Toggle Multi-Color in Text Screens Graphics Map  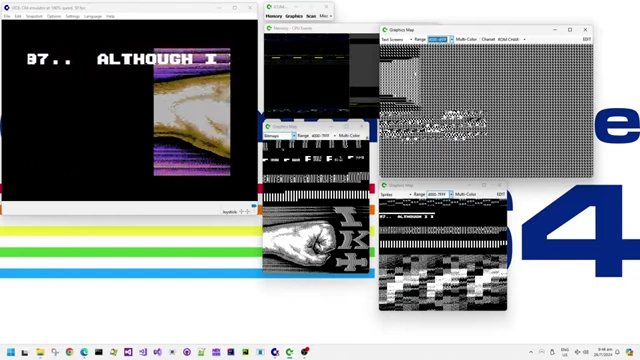(466, 40)
